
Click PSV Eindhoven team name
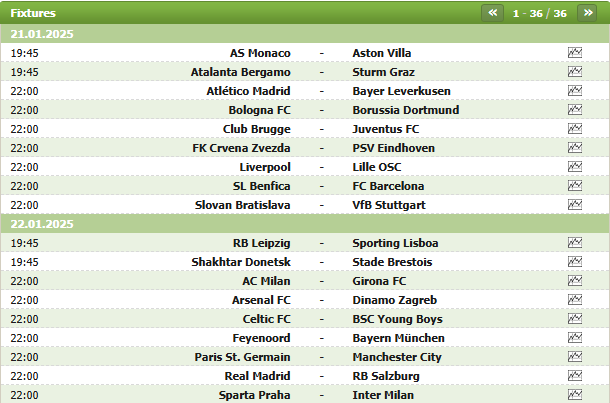coord(393,148)
